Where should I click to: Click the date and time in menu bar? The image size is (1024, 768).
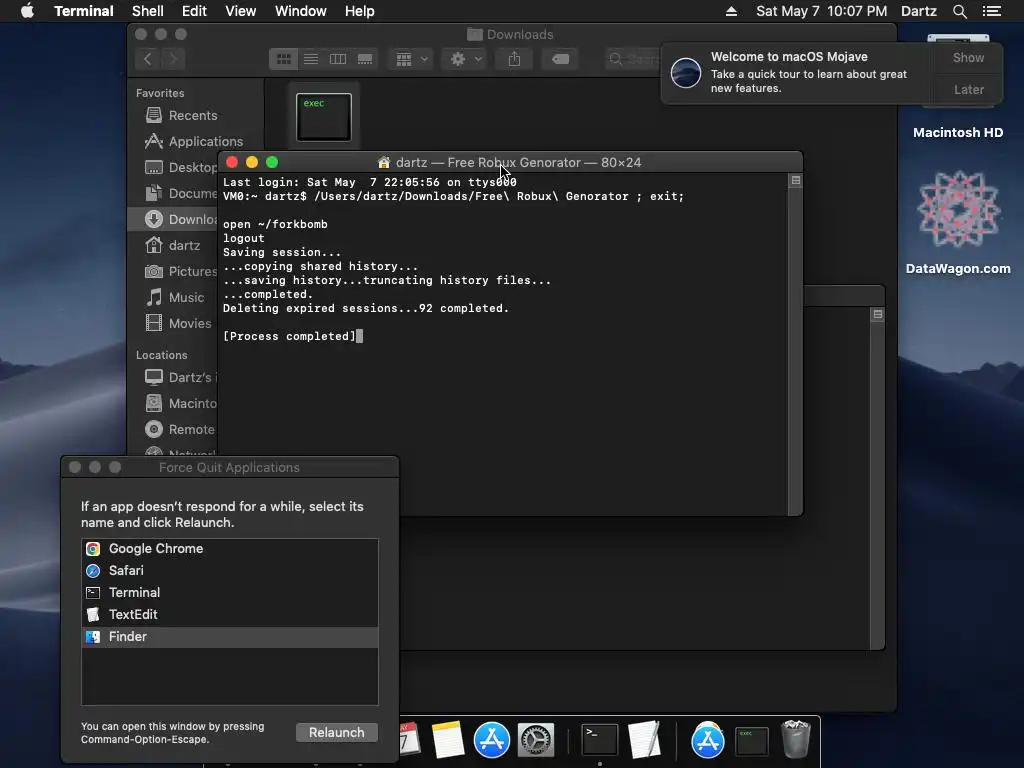coord(822,11)
